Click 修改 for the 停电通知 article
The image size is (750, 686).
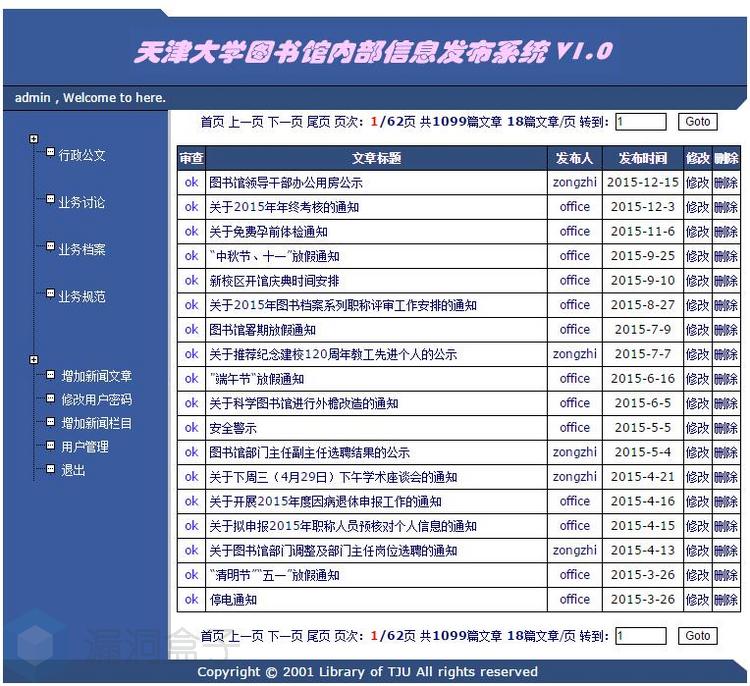(x=697, y=600)
